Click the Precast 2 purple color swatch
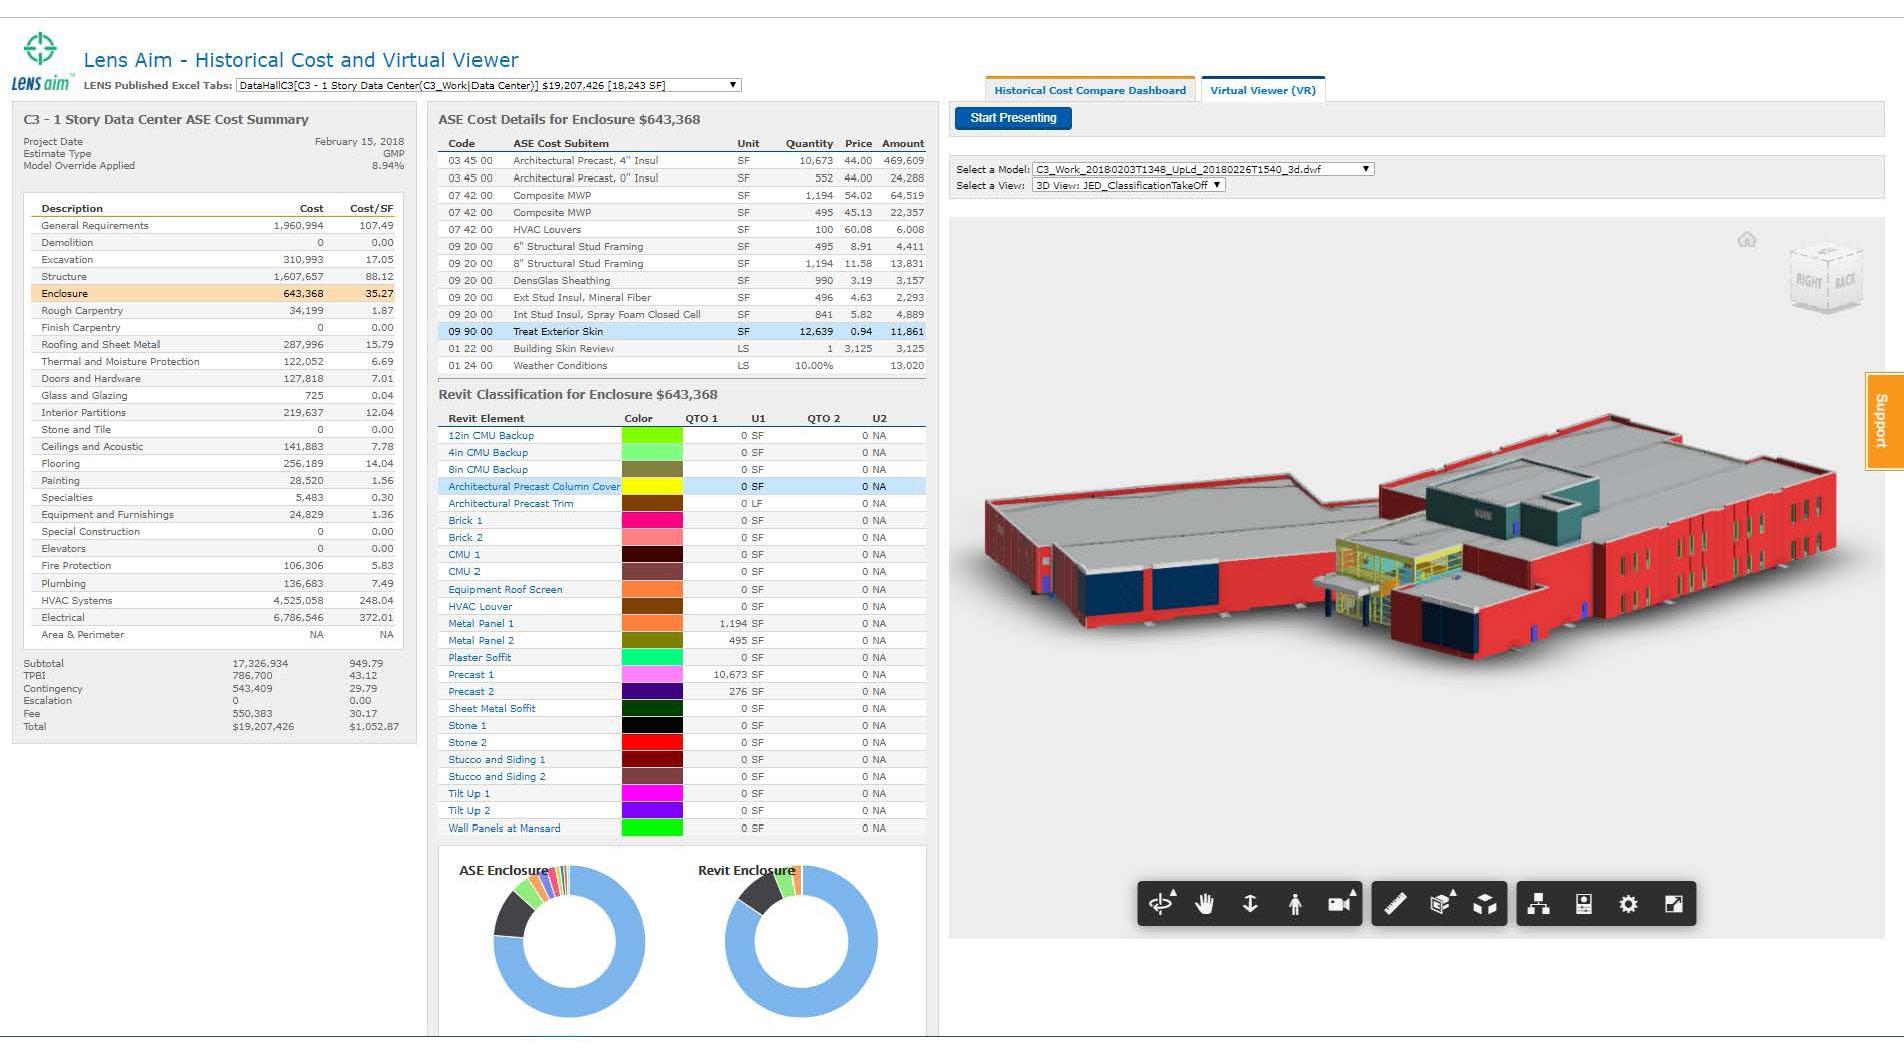Screen dimensions: 1904x1054 pyautogui.click(x=652, y=692)
